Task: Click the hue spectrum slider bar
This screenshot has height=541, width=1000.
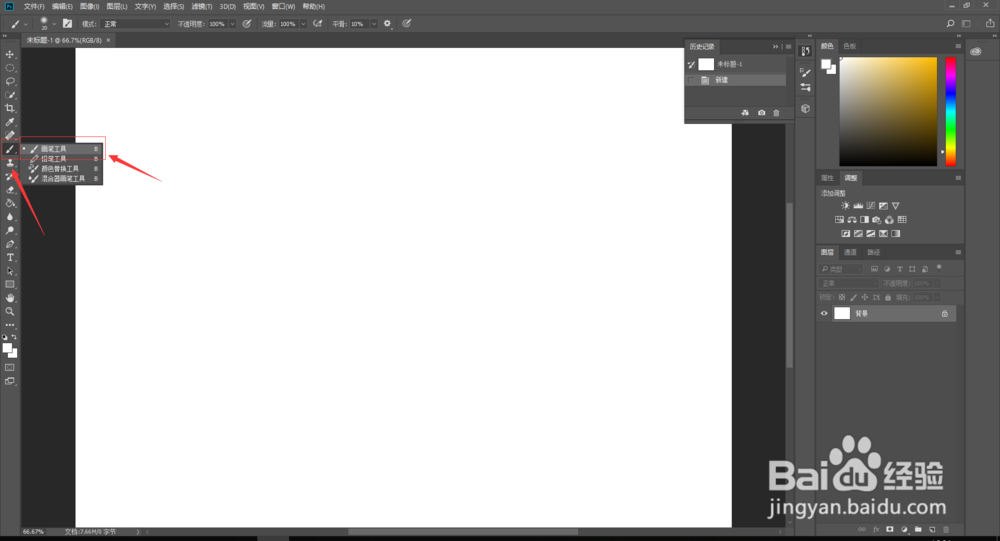Action: click(x=950, y=112)
